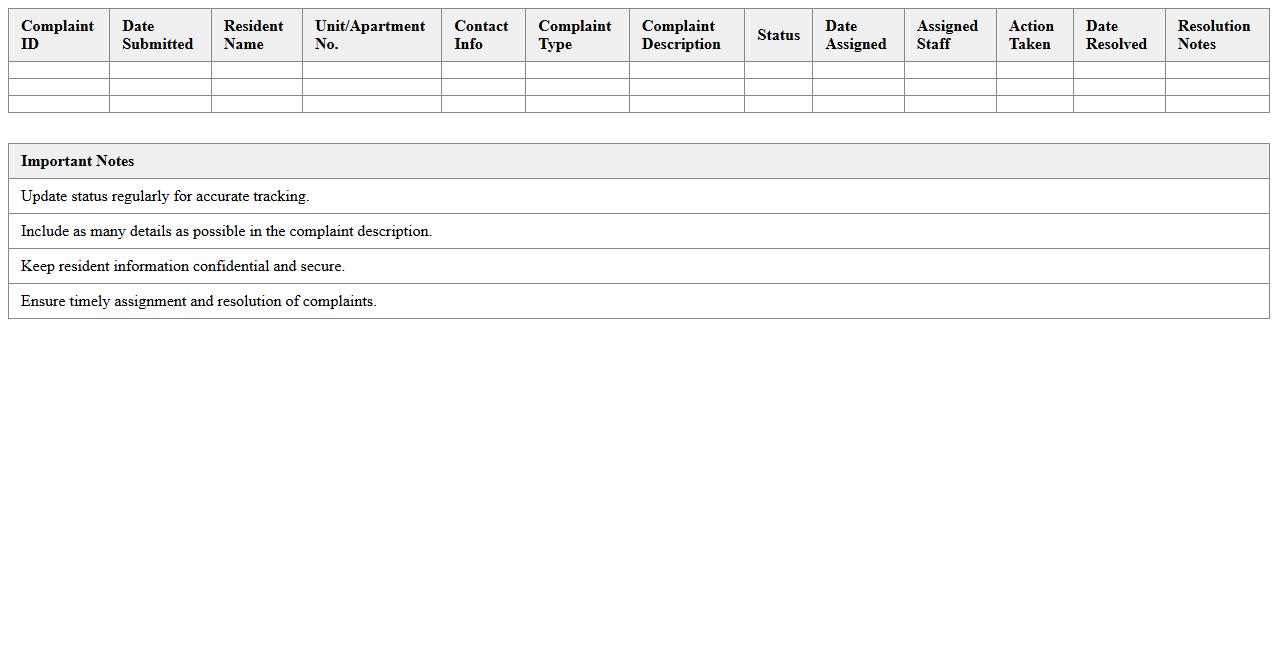Viewport: 1278px width, 650px height.
Task: Click the Action Taken column header
Action: [x=1033, y=35]
